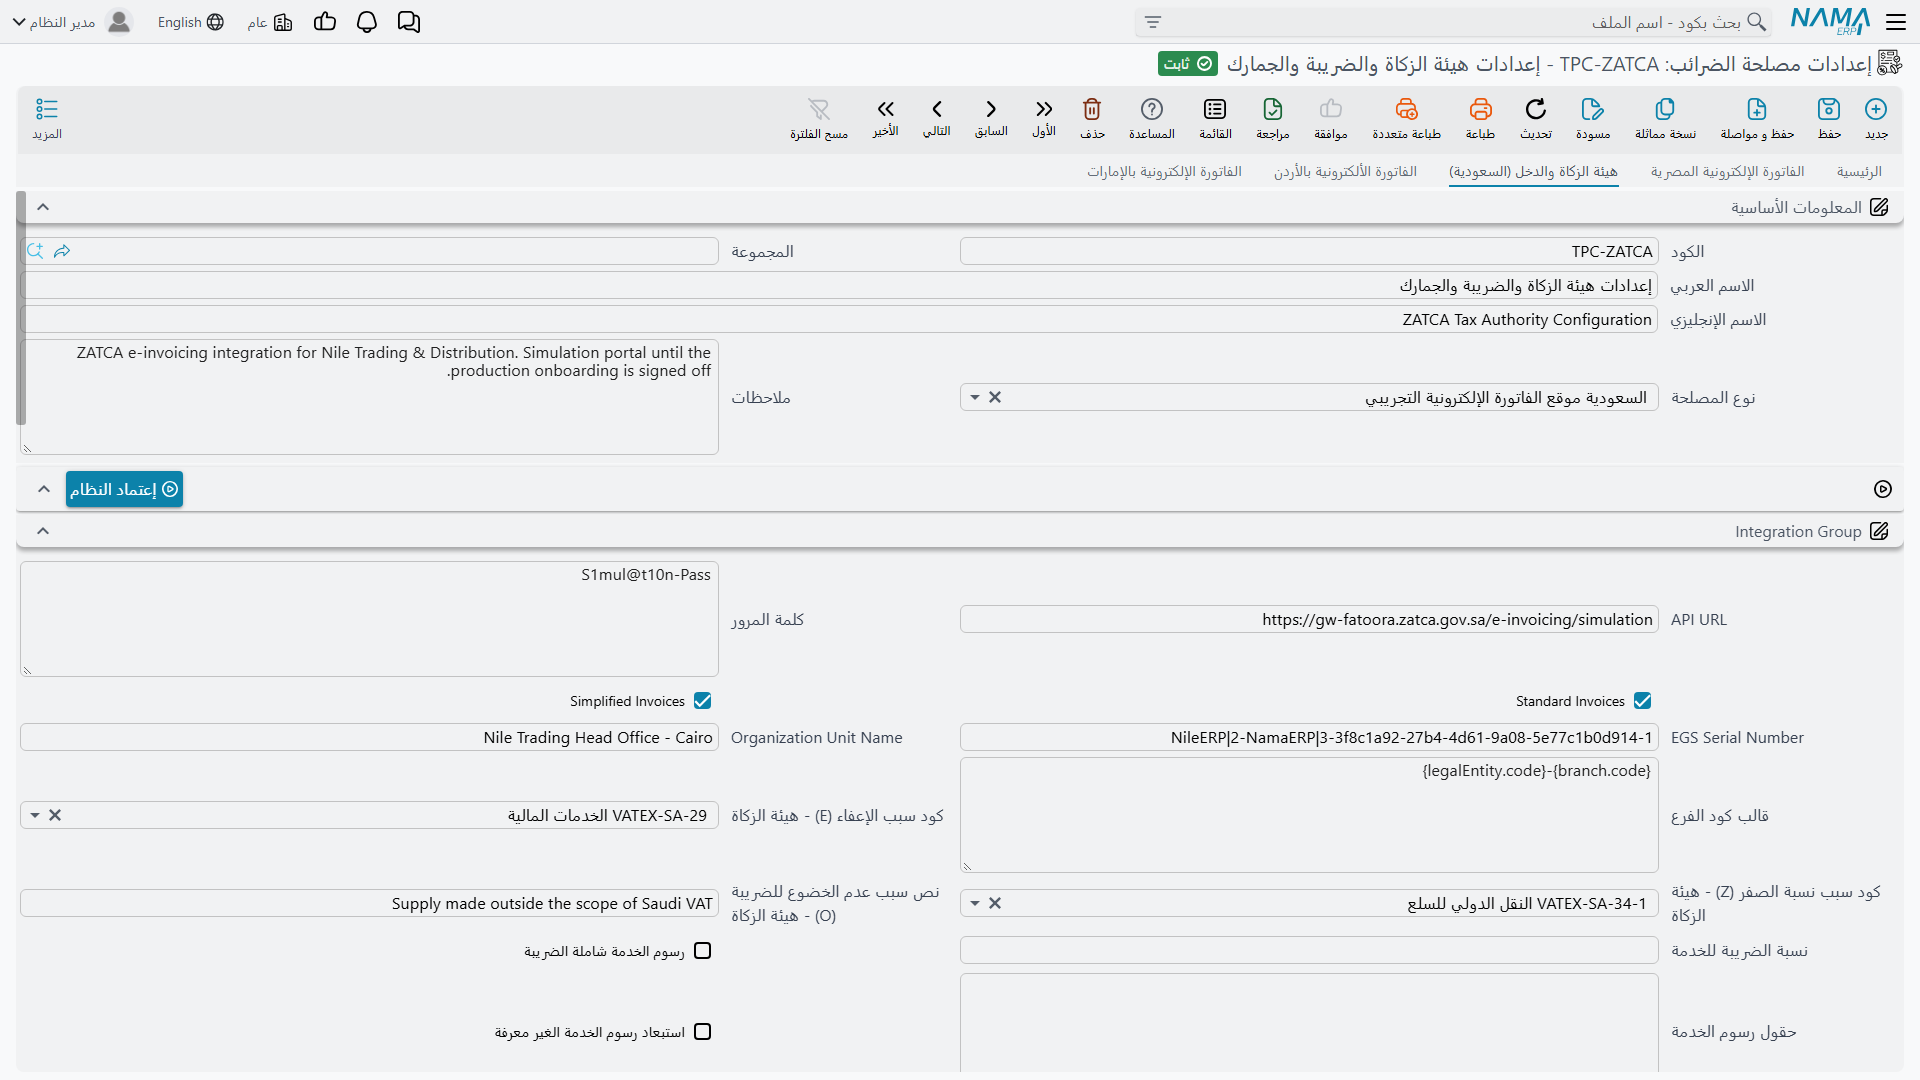Image resolution: width=1920 pixels, height=1080 pixels.
Task: Switch language to English
Action: click(x=190, y=22)
